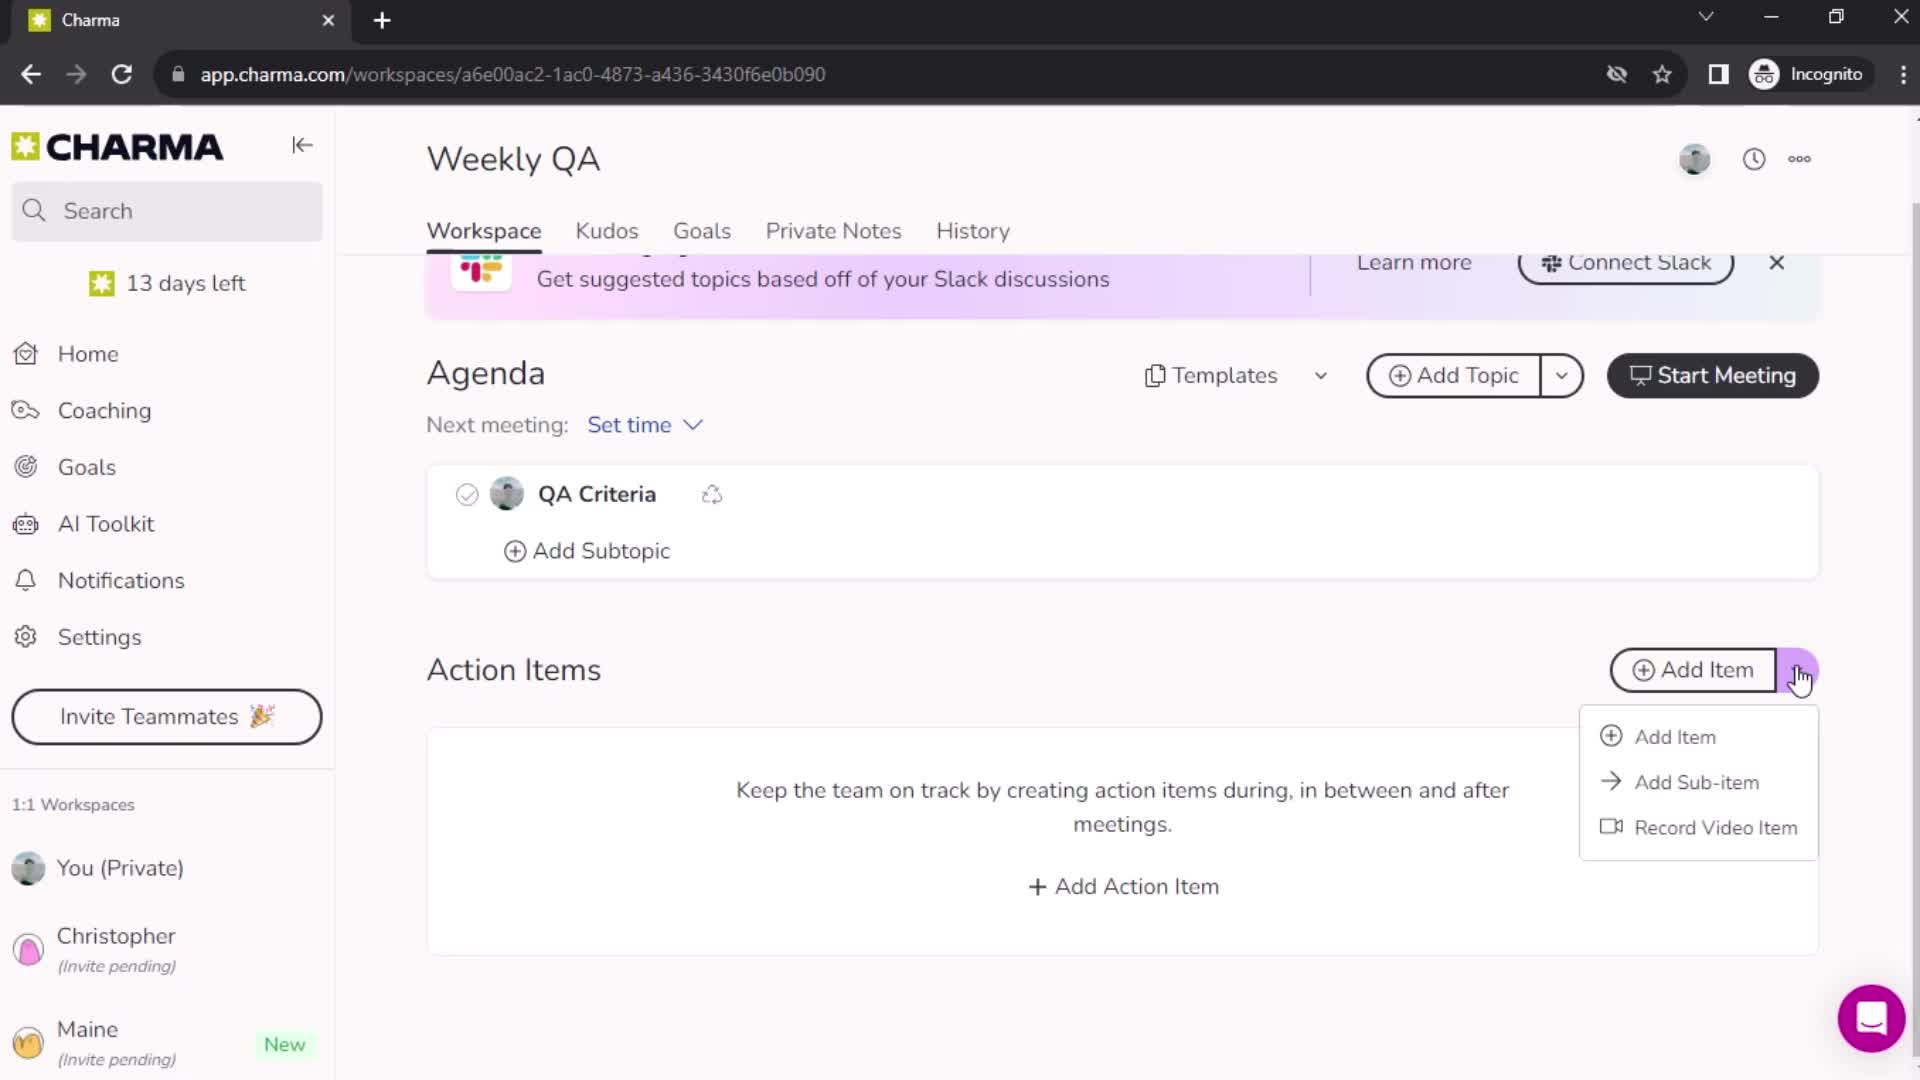Dismiss the Connect Slack banner

[1776, 262]
